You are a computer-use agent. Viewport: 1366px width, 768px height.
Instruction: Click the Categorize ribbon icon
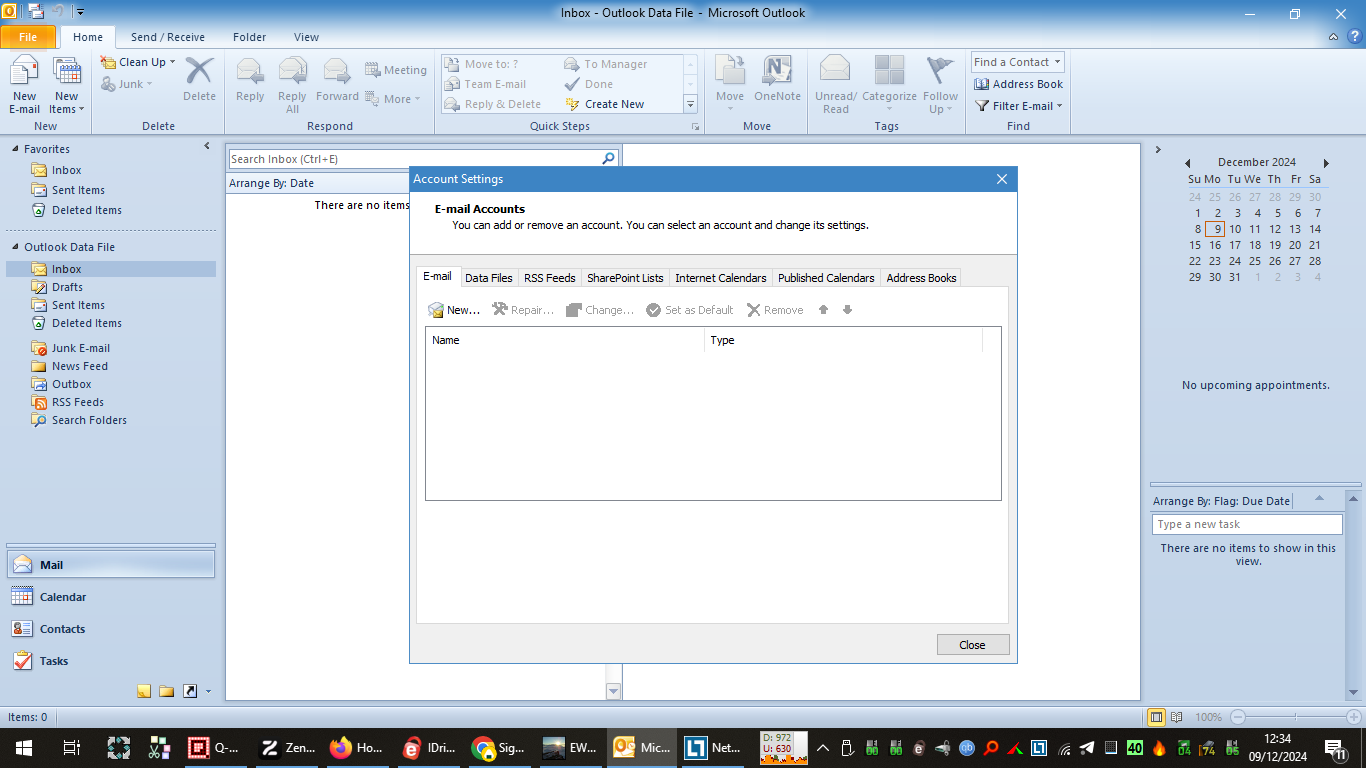click(889, 86)
